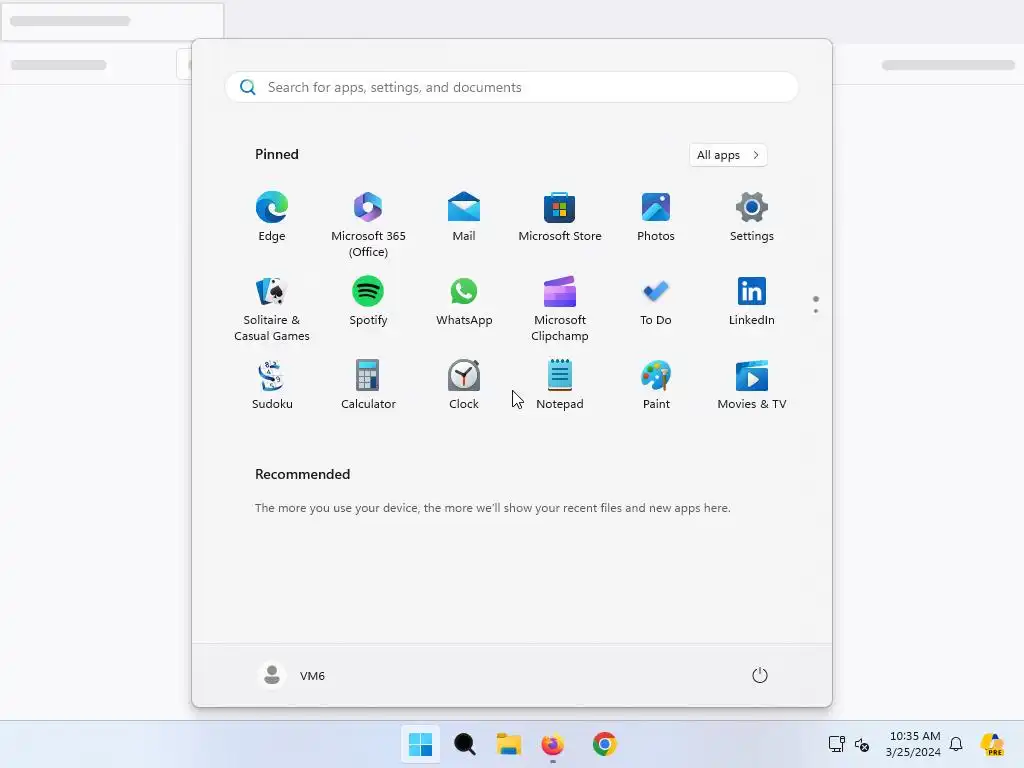Open the Mail app
The image size is (1024, 768).
(x=464, y=217)
